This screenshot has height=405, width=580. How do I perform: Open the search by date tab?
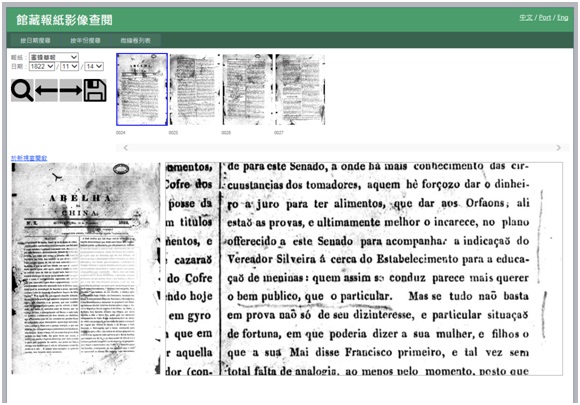(36, 40)
